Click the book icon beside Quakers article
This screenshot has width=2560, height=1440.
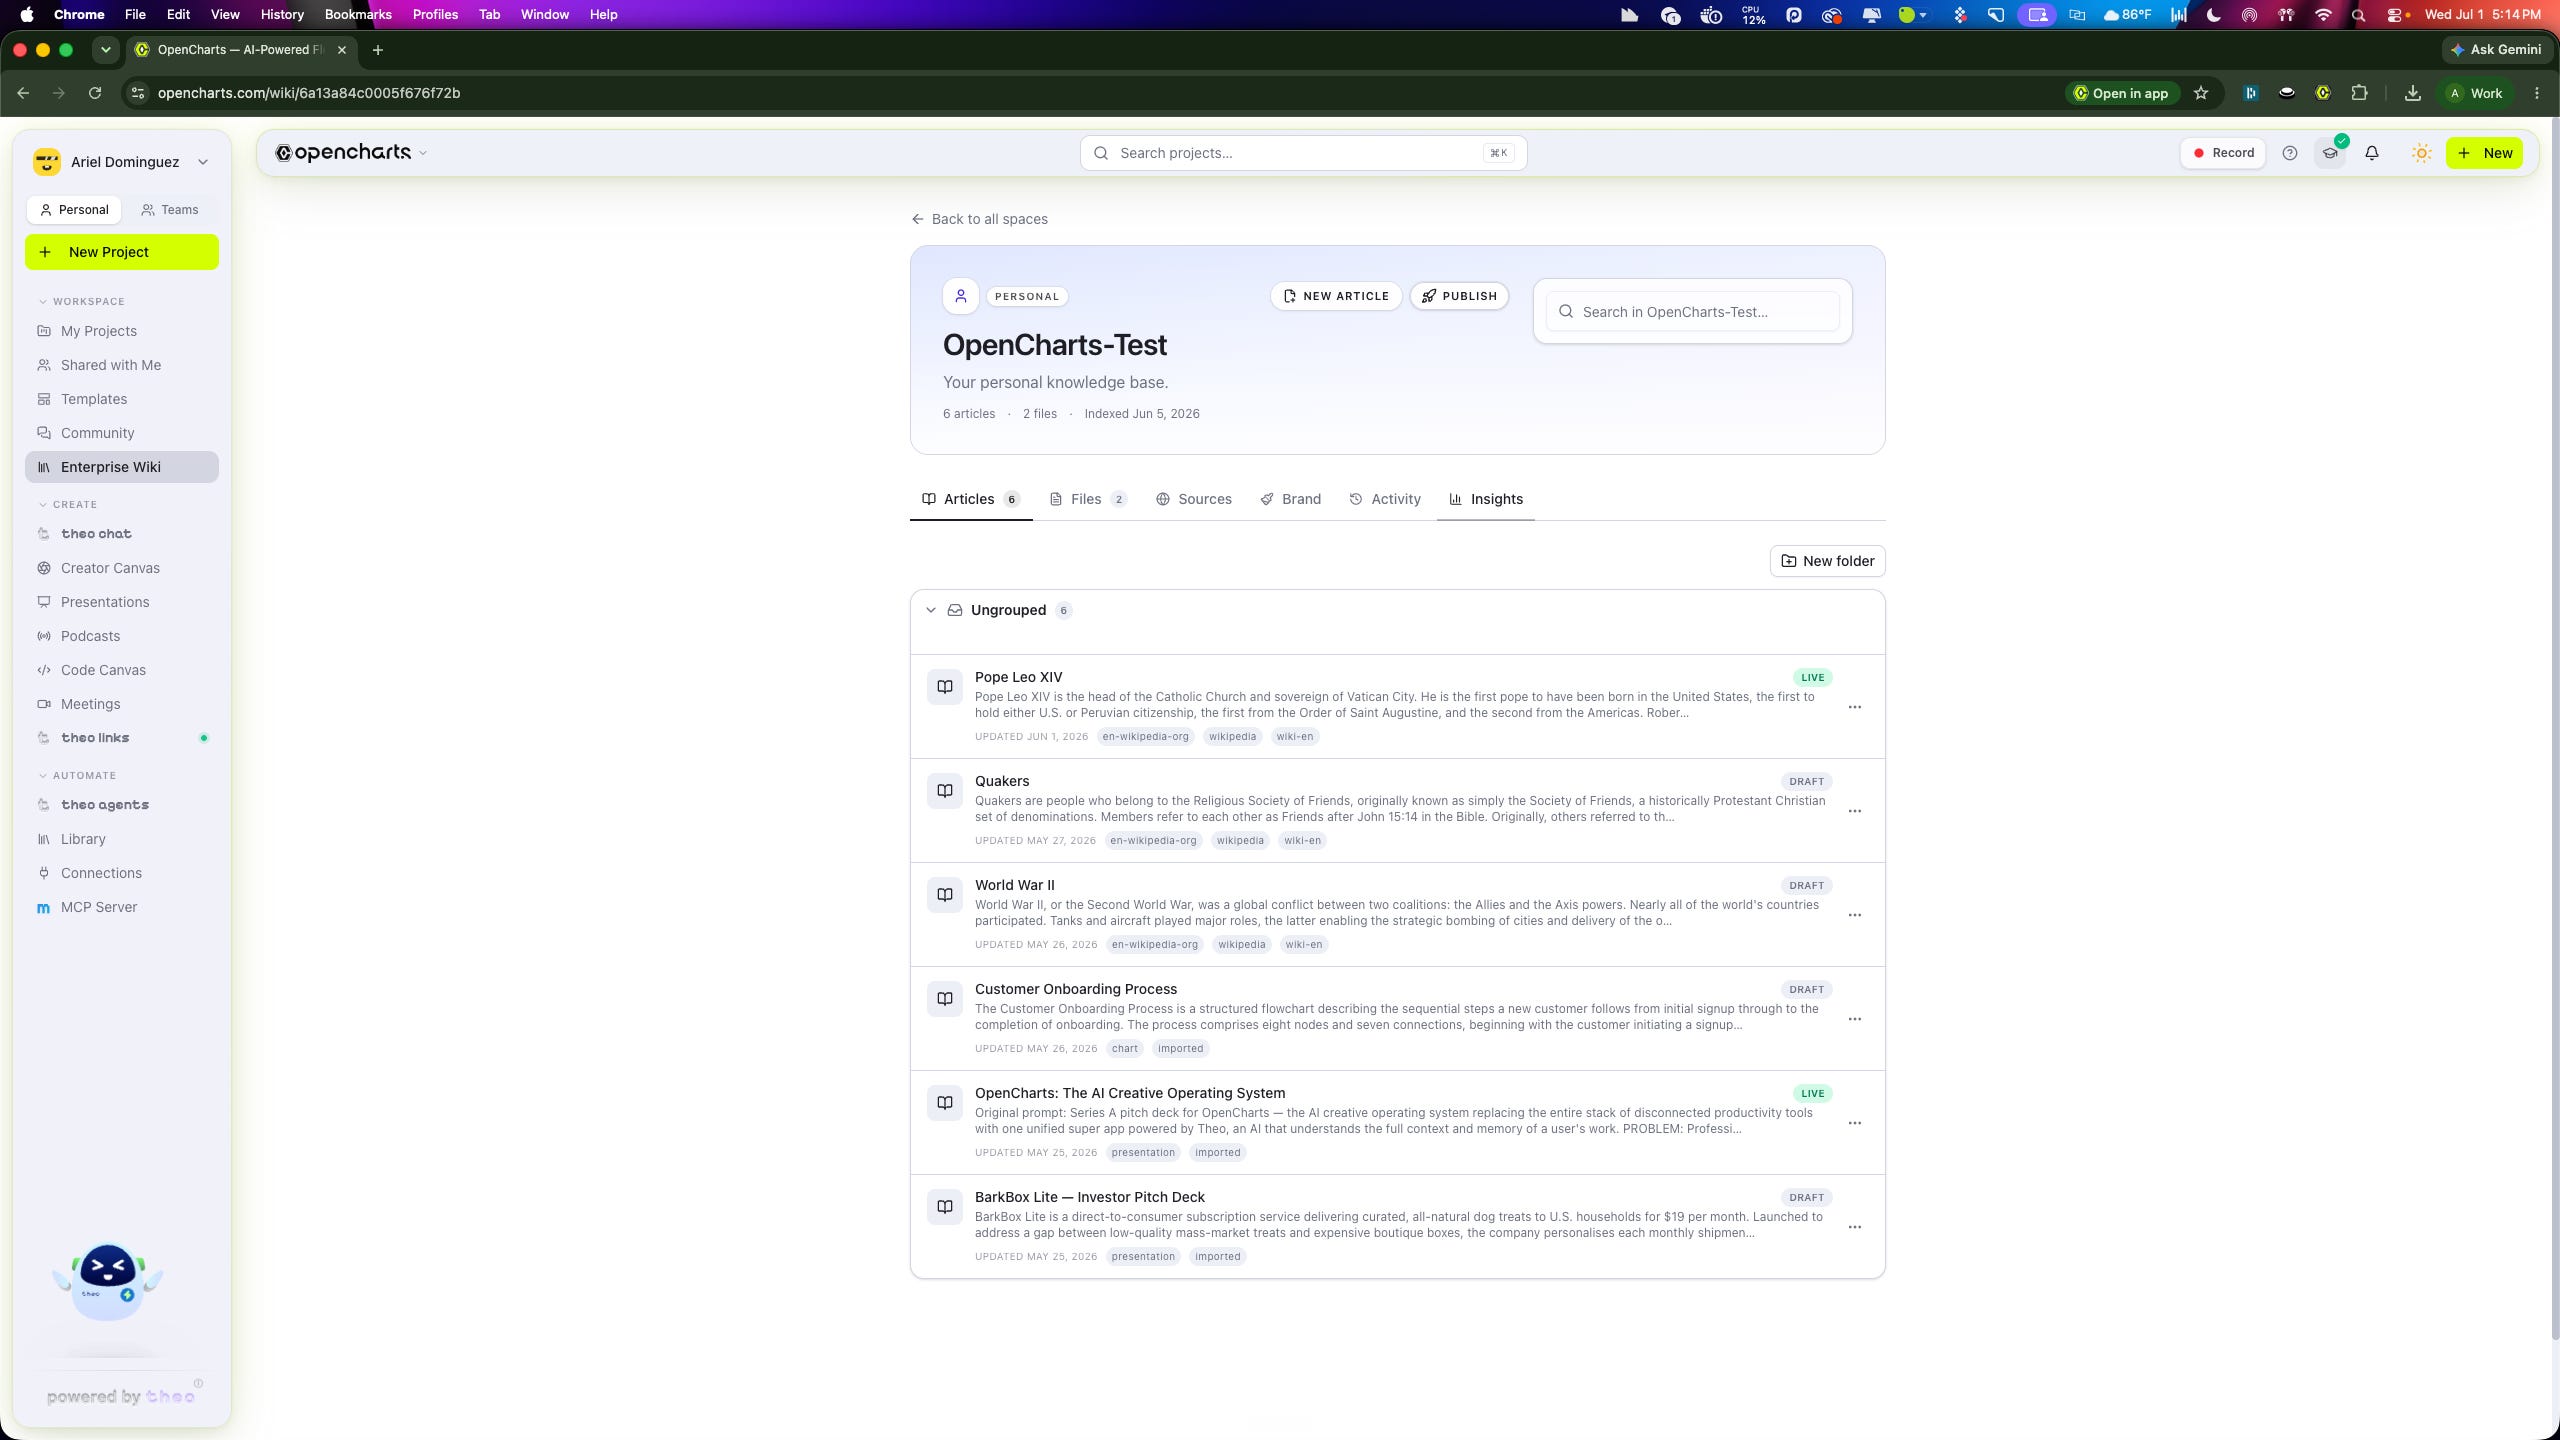(944, 791)
